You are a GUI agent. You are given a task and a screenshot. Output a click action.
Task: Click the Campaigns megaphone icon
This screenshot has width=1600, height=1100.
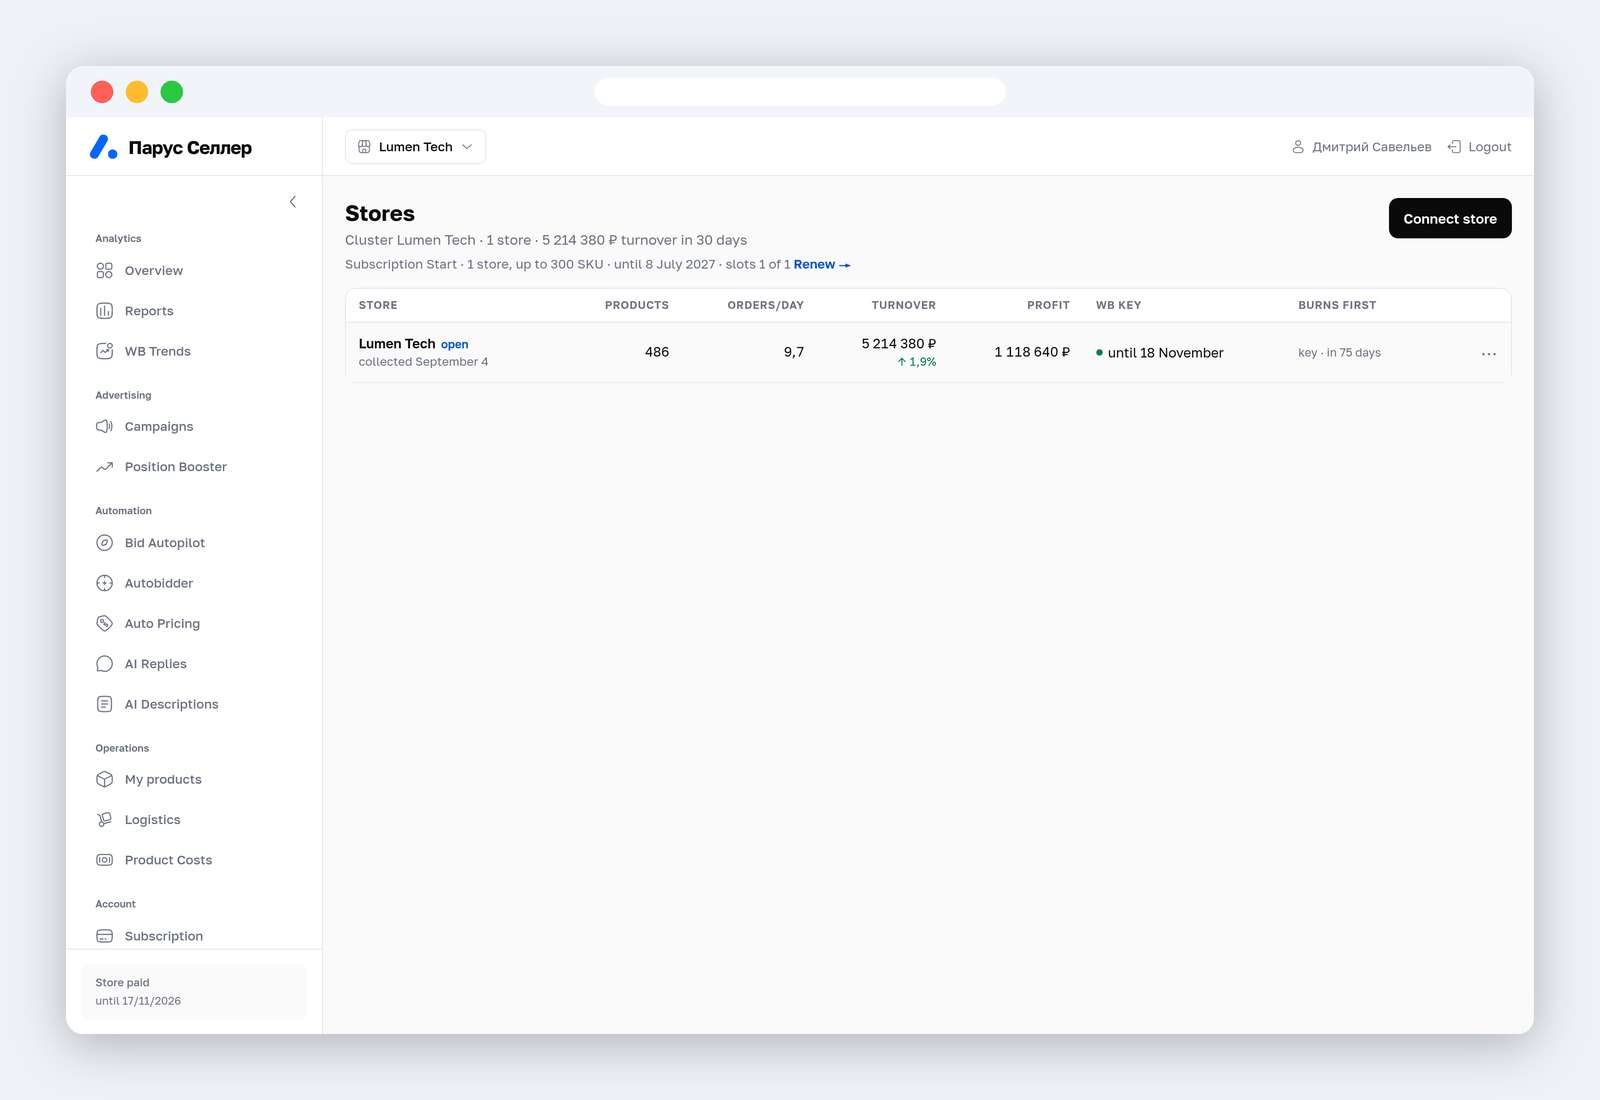click(104, 427)
